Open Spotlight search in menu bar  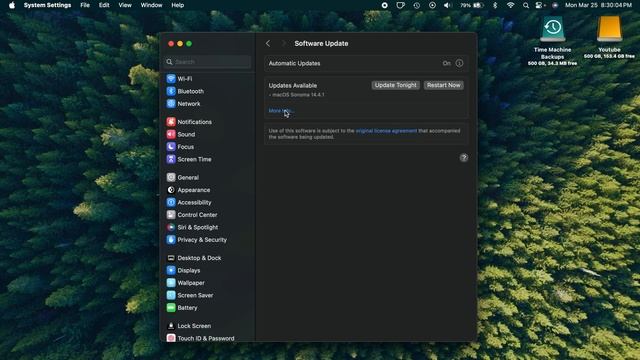526,5
